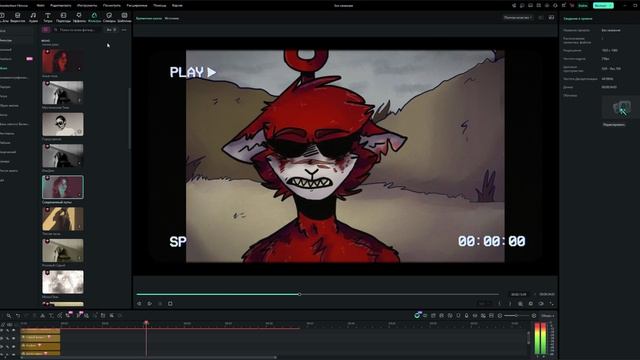Click the green circular icon in timeline toolbar
This screenshot has height=360, width=640.
pyautogui.click(x=417, y=316)
